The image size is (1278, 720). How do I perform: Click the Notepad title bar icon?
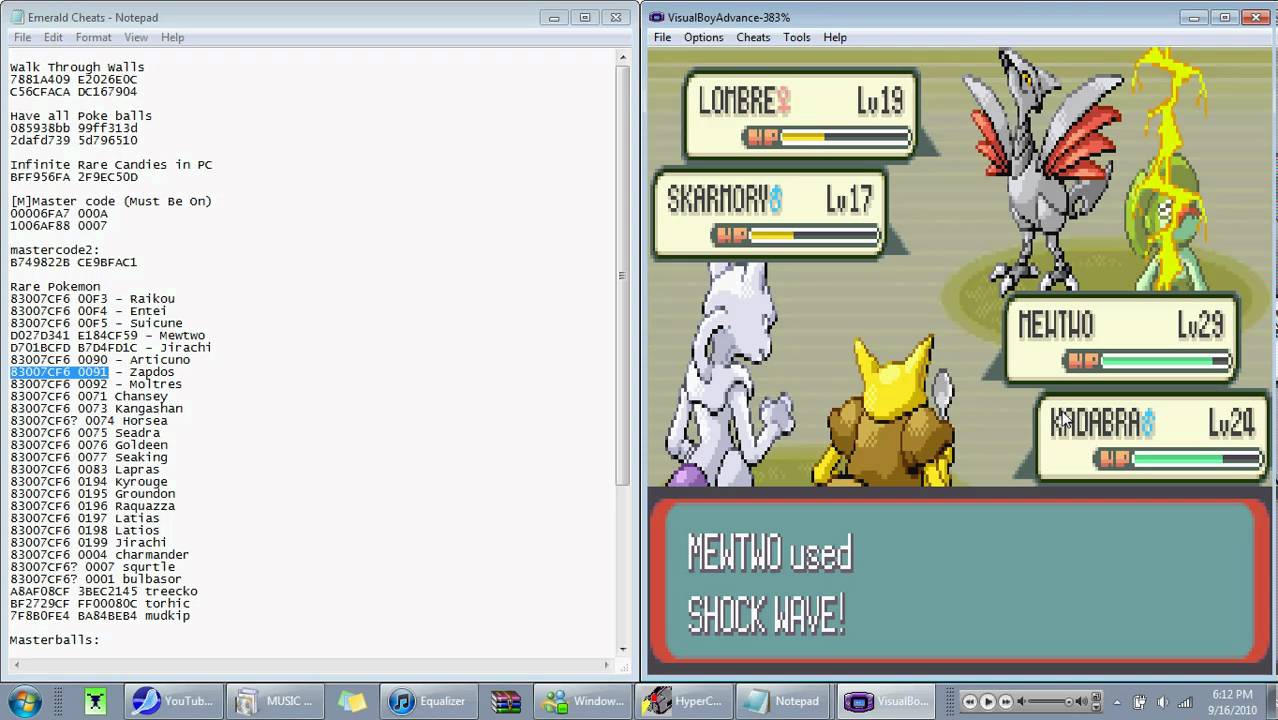pos(18,17)
